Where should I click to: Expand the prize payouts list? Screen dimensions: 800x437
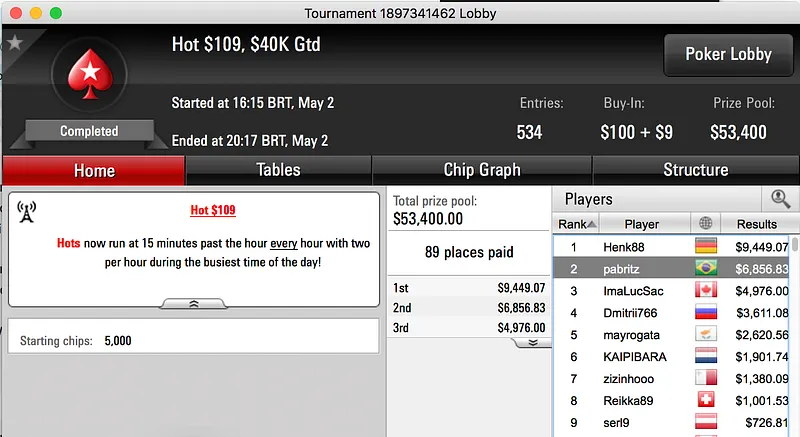(x=533, y=342)
